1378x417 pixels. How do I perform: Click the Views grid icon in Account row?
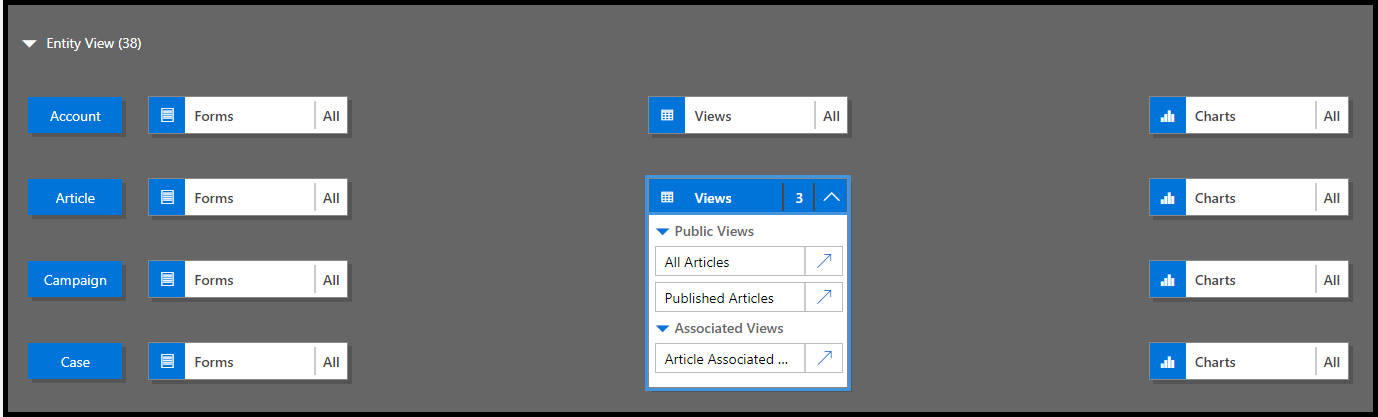click(x=667, y=116)
